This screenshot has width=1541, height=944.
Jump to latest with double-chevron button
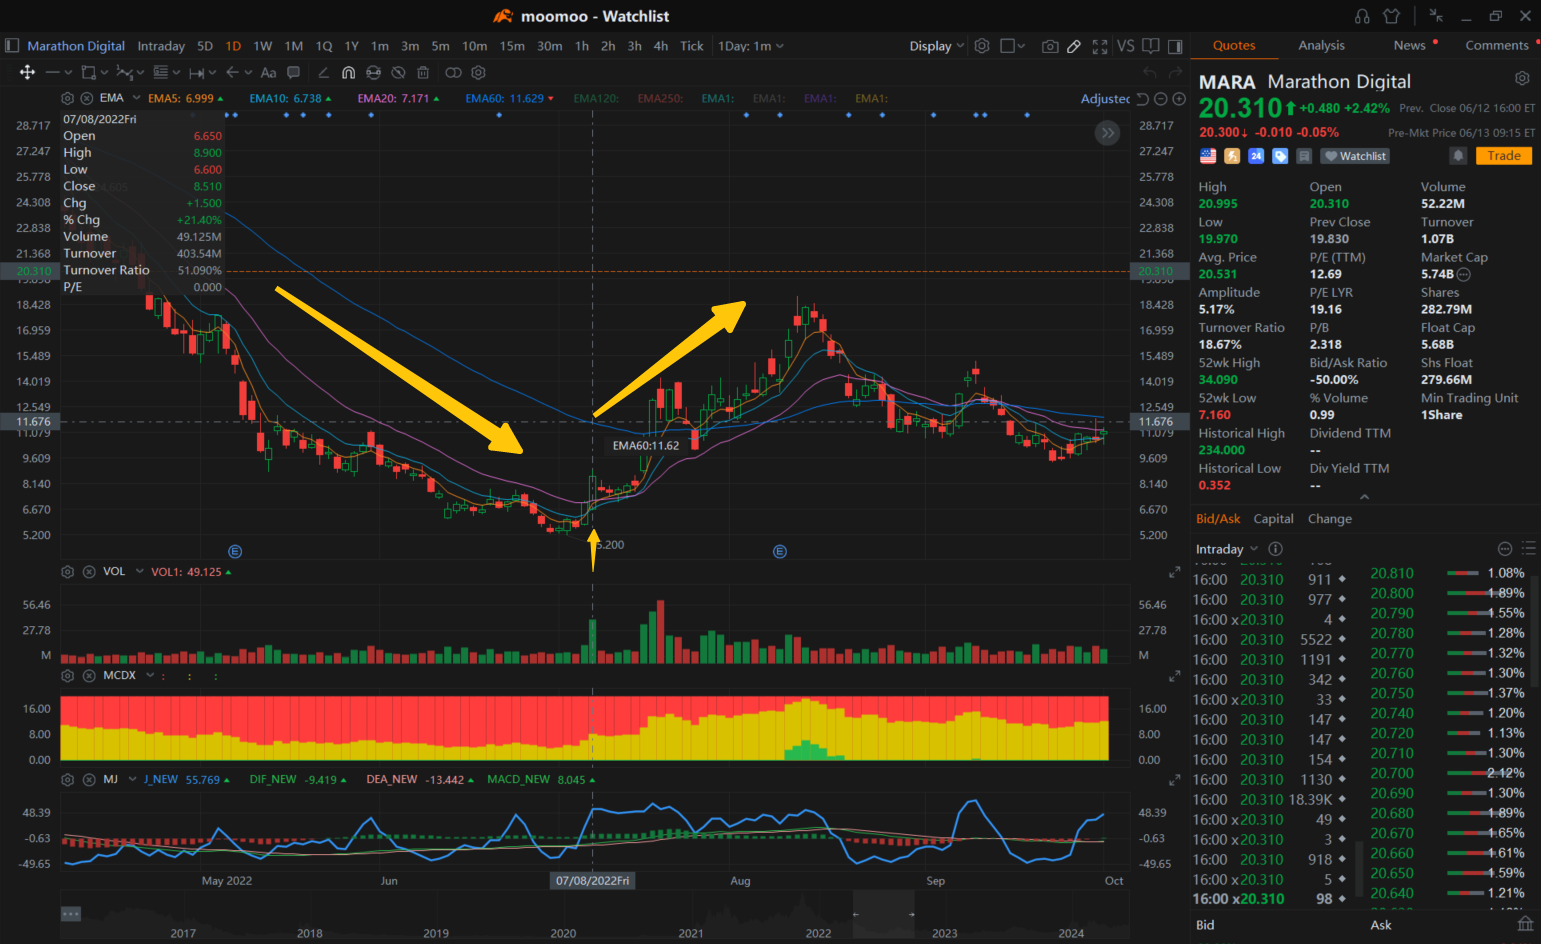(x=1107, y=133)
